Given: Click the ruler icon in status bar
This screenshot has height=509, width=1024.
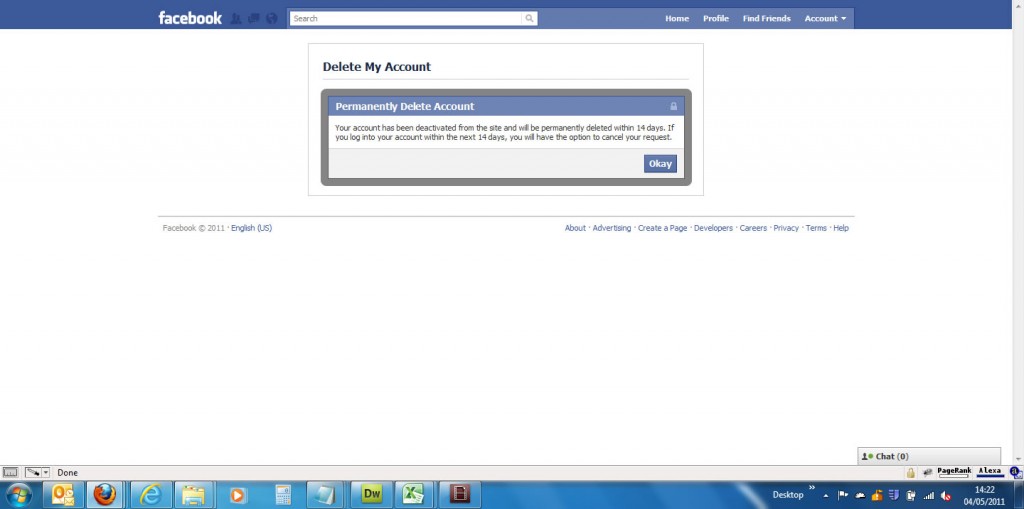Looking at the screenshot, I should [10, 472].
